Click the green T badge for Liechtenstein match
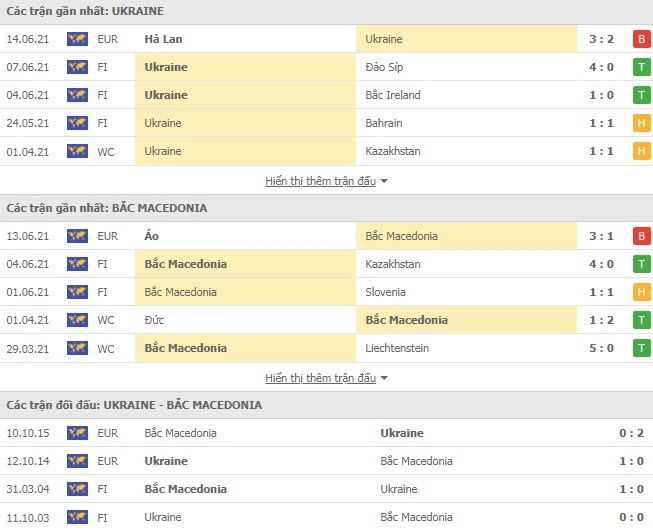Screen dimensions: 653x530 click(x=641, y=348)
